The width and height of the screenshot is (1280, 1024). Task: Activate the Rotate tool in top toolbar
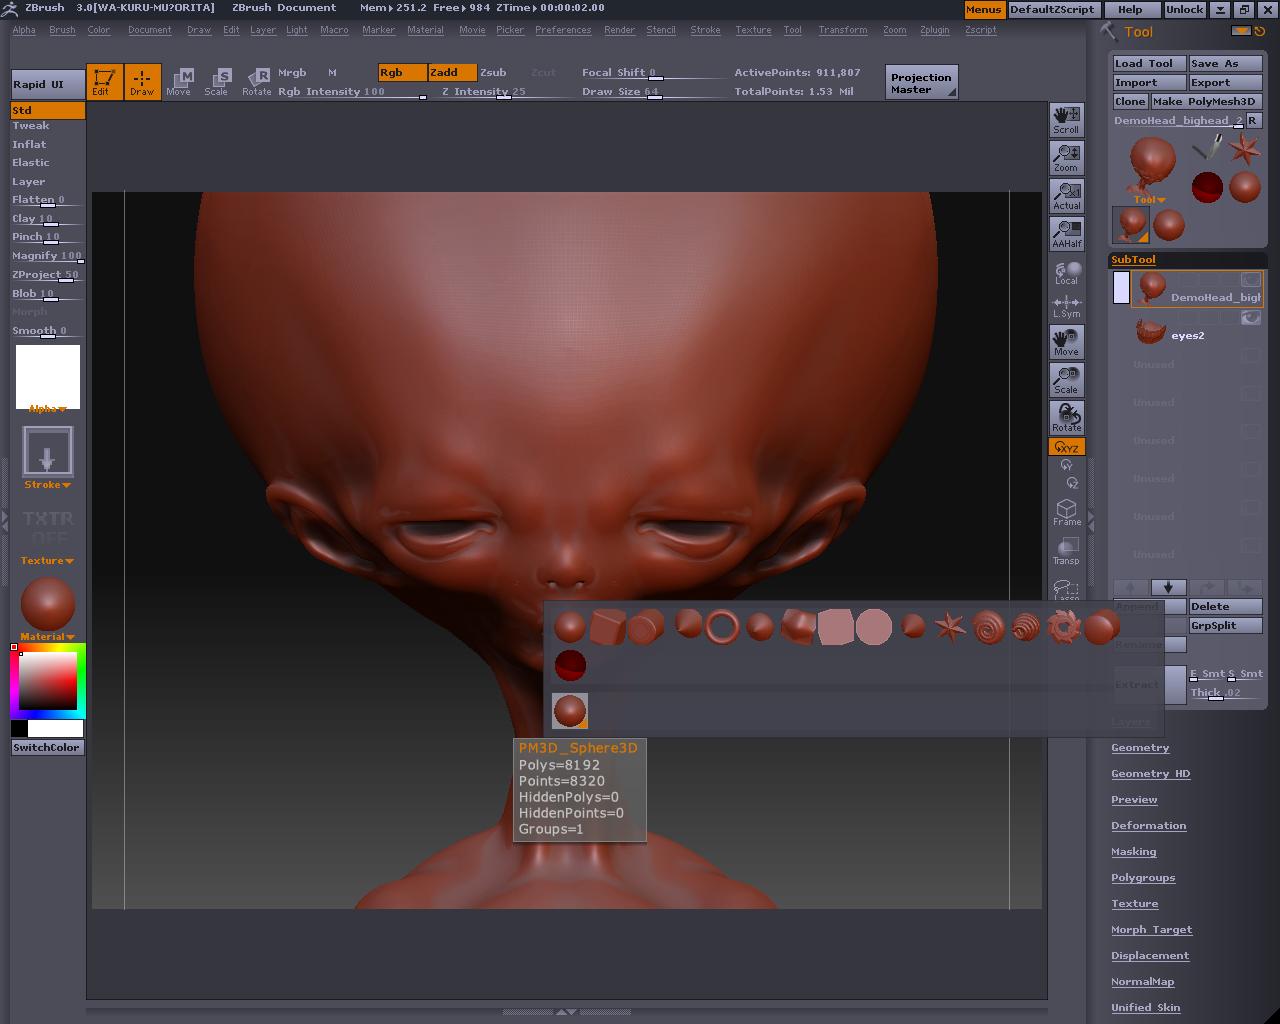tap(257, 81)
